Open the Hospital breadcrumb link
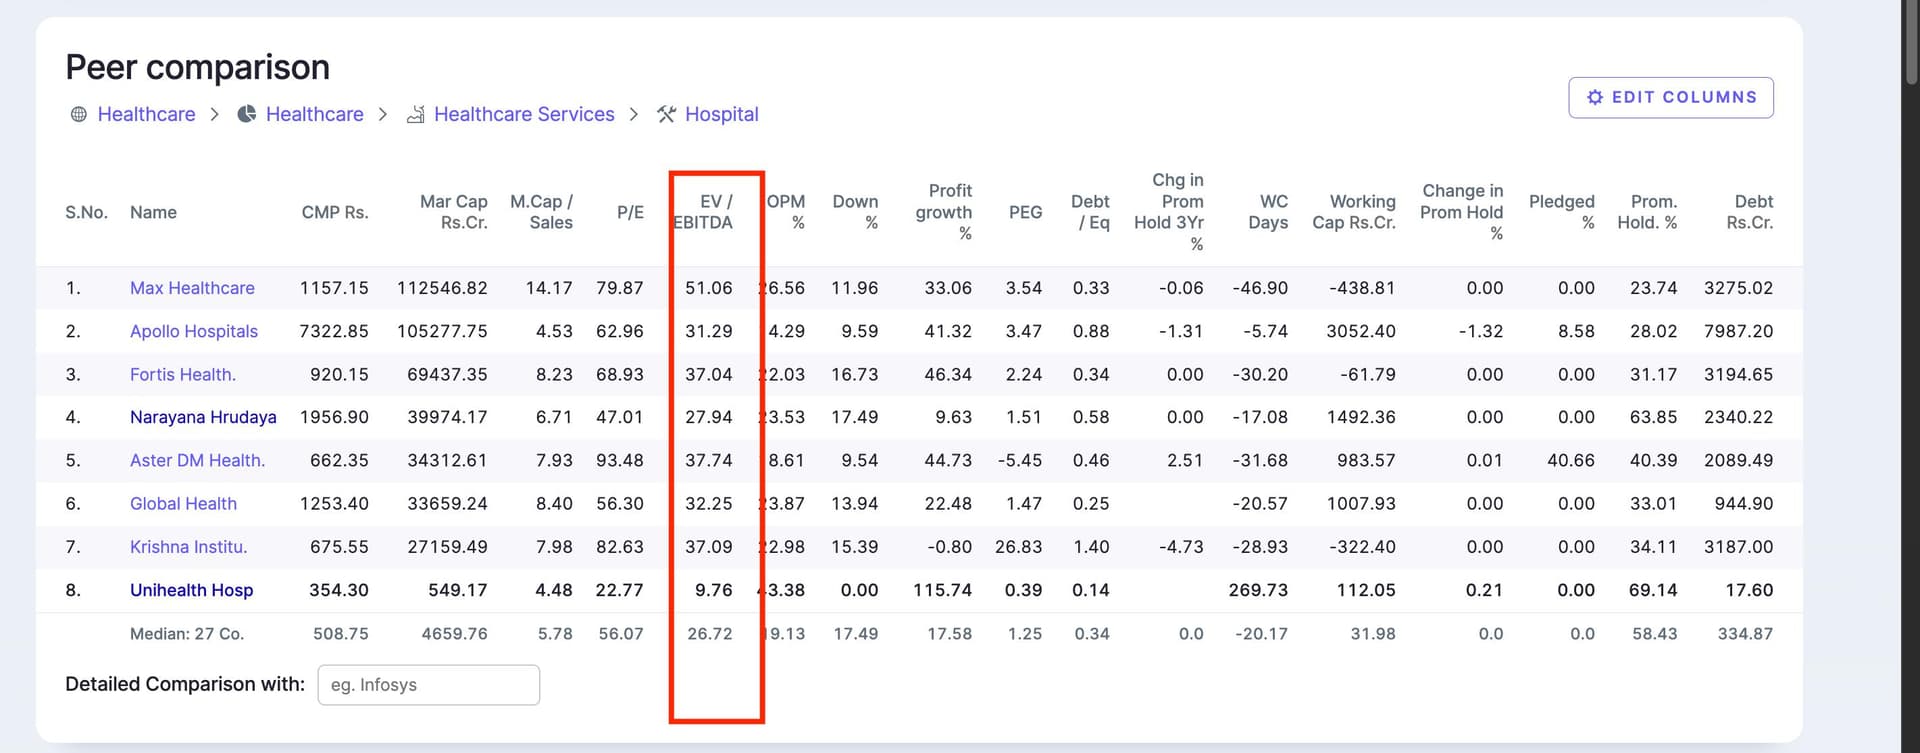 click(721, 114)
